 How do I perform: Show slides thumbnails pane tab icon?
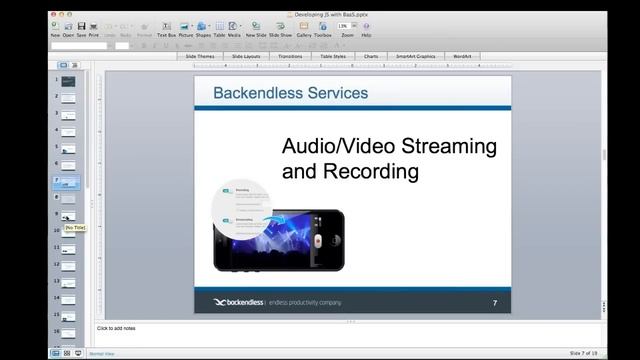pos(63,65)
